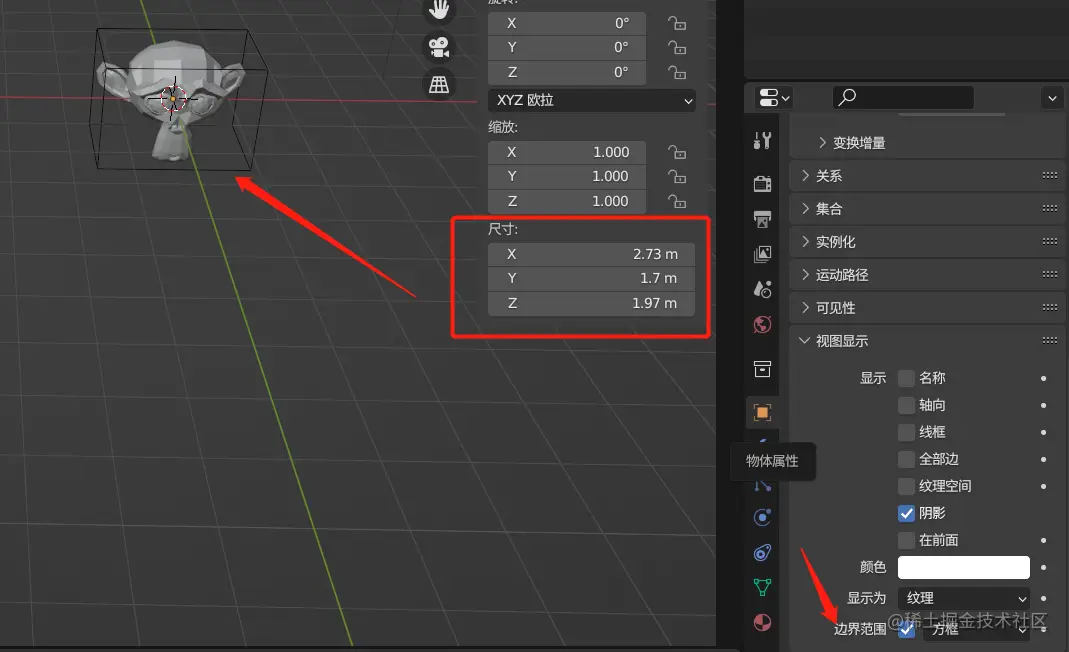Open the Render properties tab
Screen dimensions: 1069x652
tap(762, 183)
